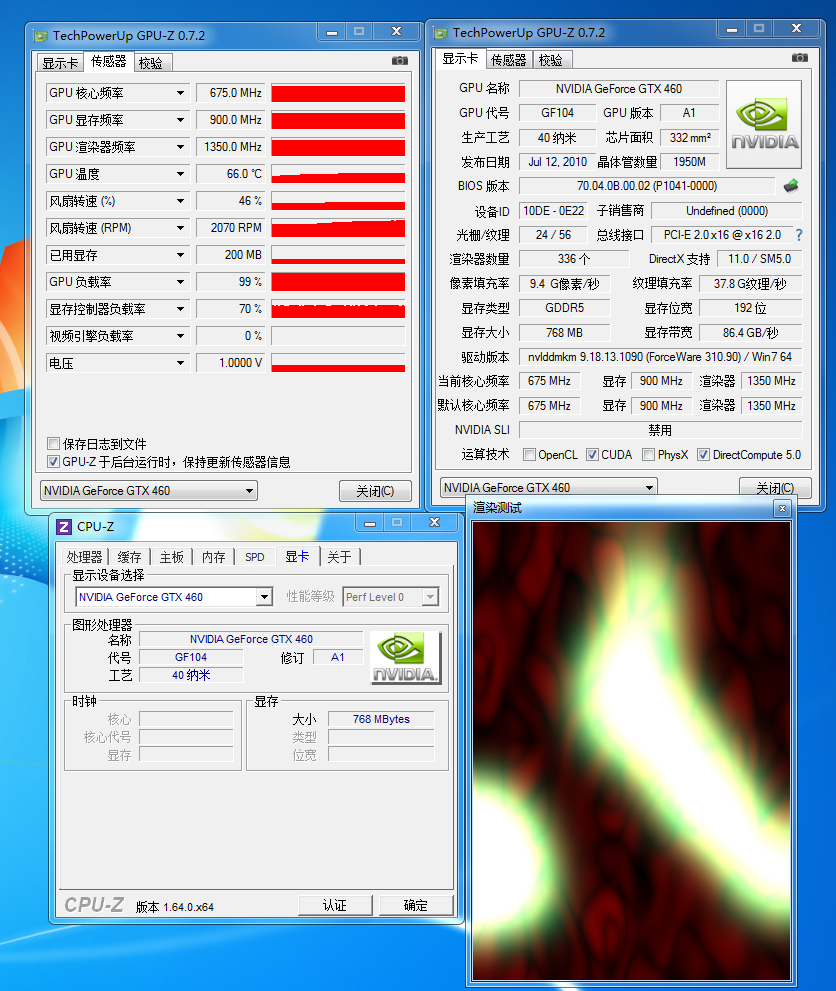Click the NVIDIA logo in CPU-Z
This screenshot has height=991, width=836.
tap(405, 658)
